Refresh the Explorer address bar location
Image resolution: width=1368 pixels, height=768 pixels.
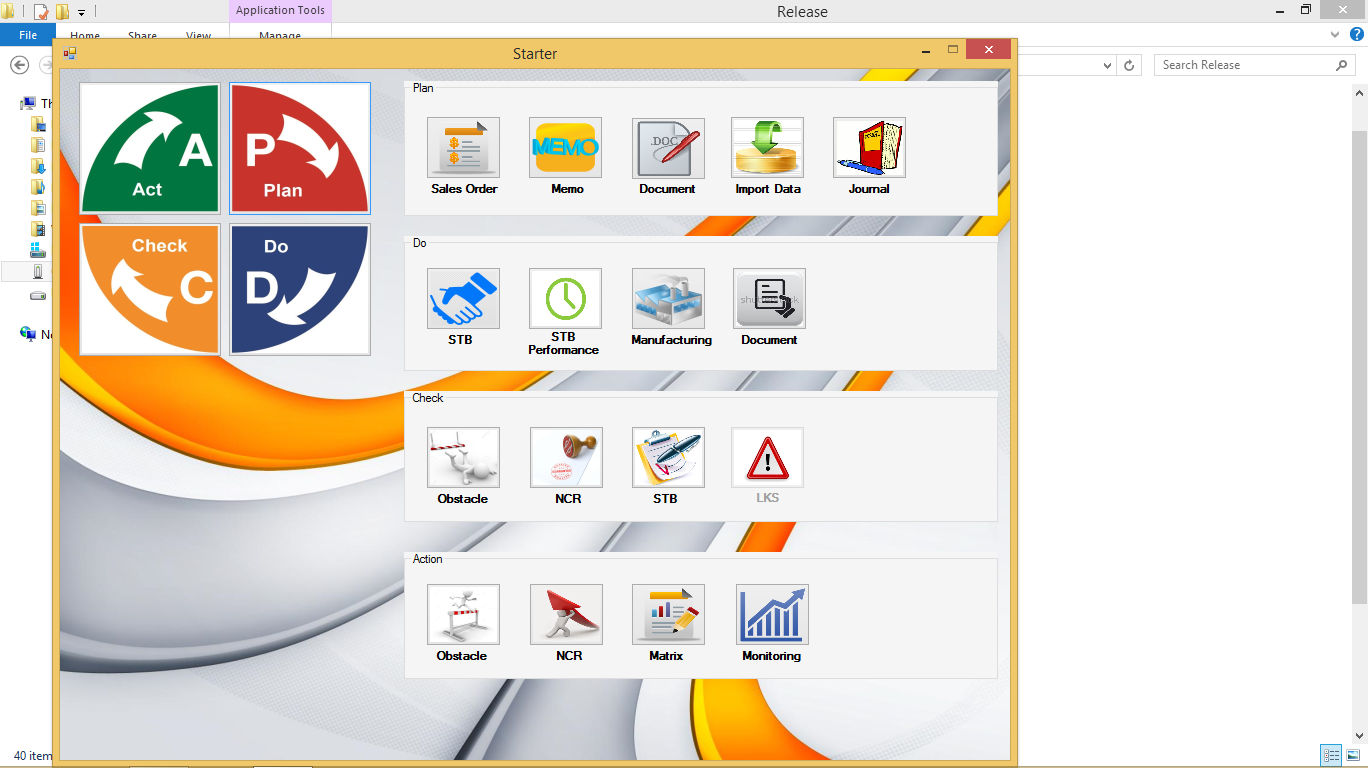pos(1129,65)
